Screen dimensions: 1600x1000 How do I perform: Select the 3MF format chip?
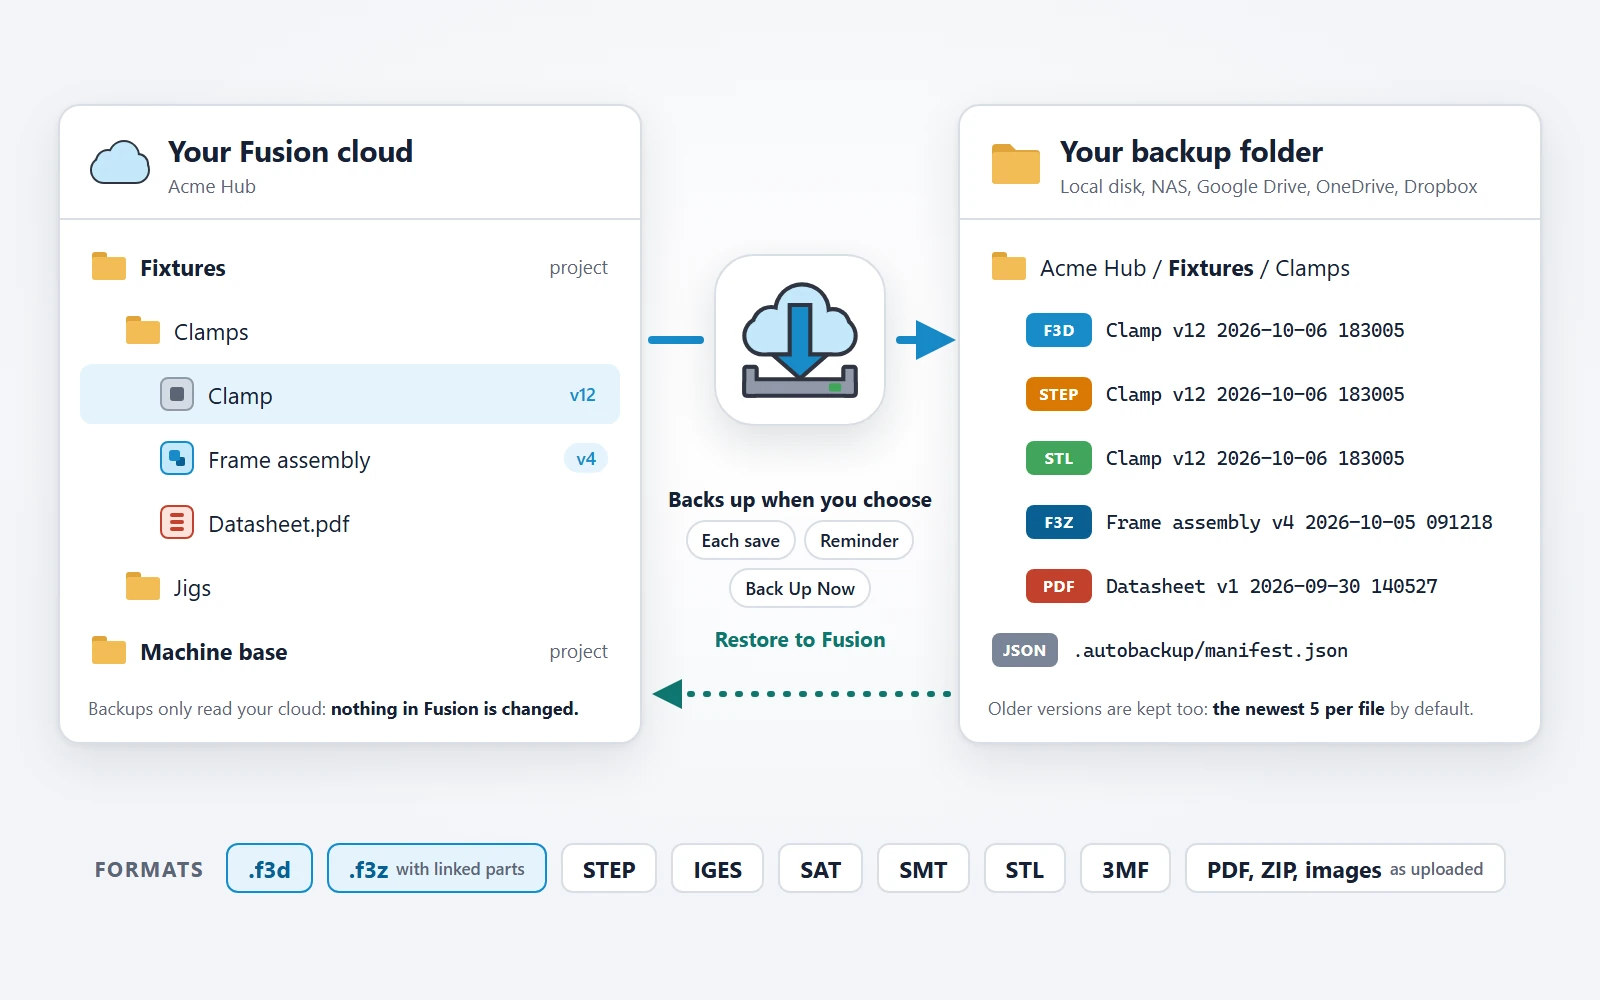coord(1125,869)
